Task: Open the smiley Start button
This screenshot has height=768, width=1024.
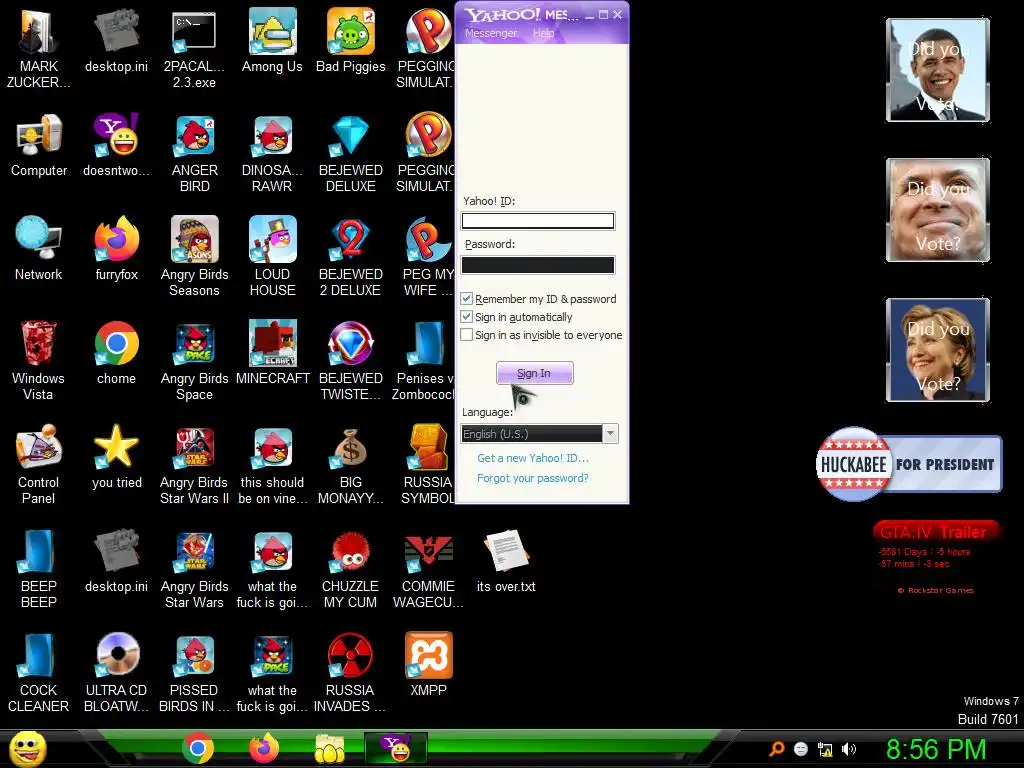Action: point(28,748)
